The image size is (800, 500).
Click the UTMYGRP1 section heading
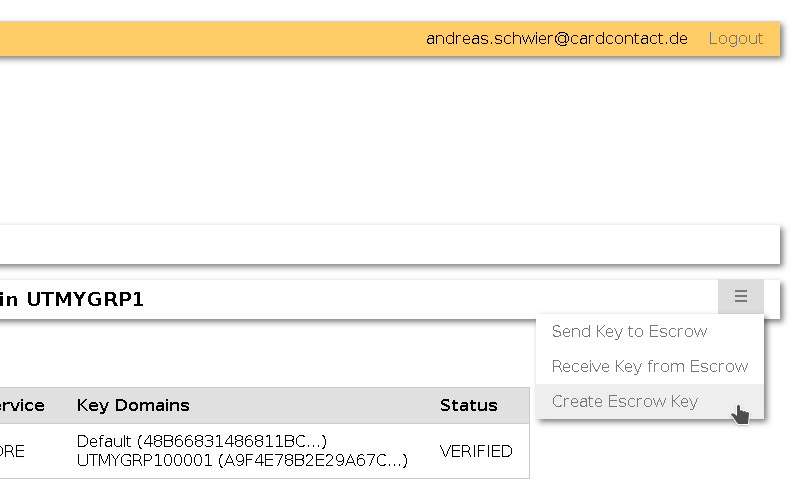[x=84, y=299]
